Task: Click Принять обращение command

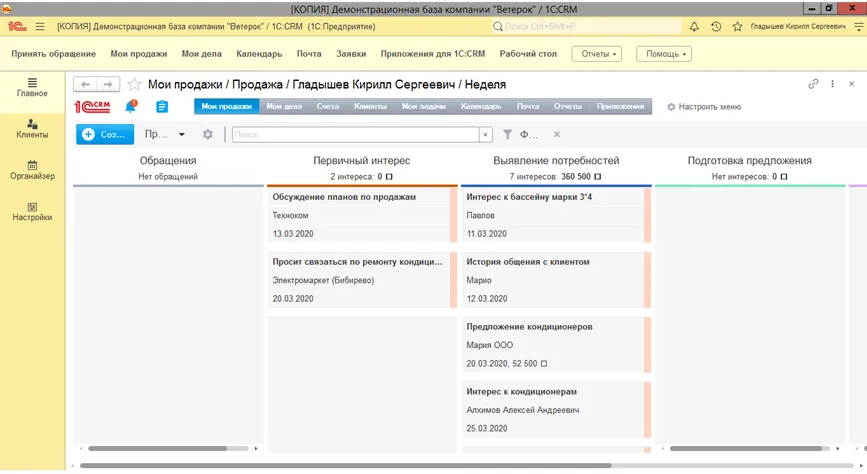Action: coord(54,54)
